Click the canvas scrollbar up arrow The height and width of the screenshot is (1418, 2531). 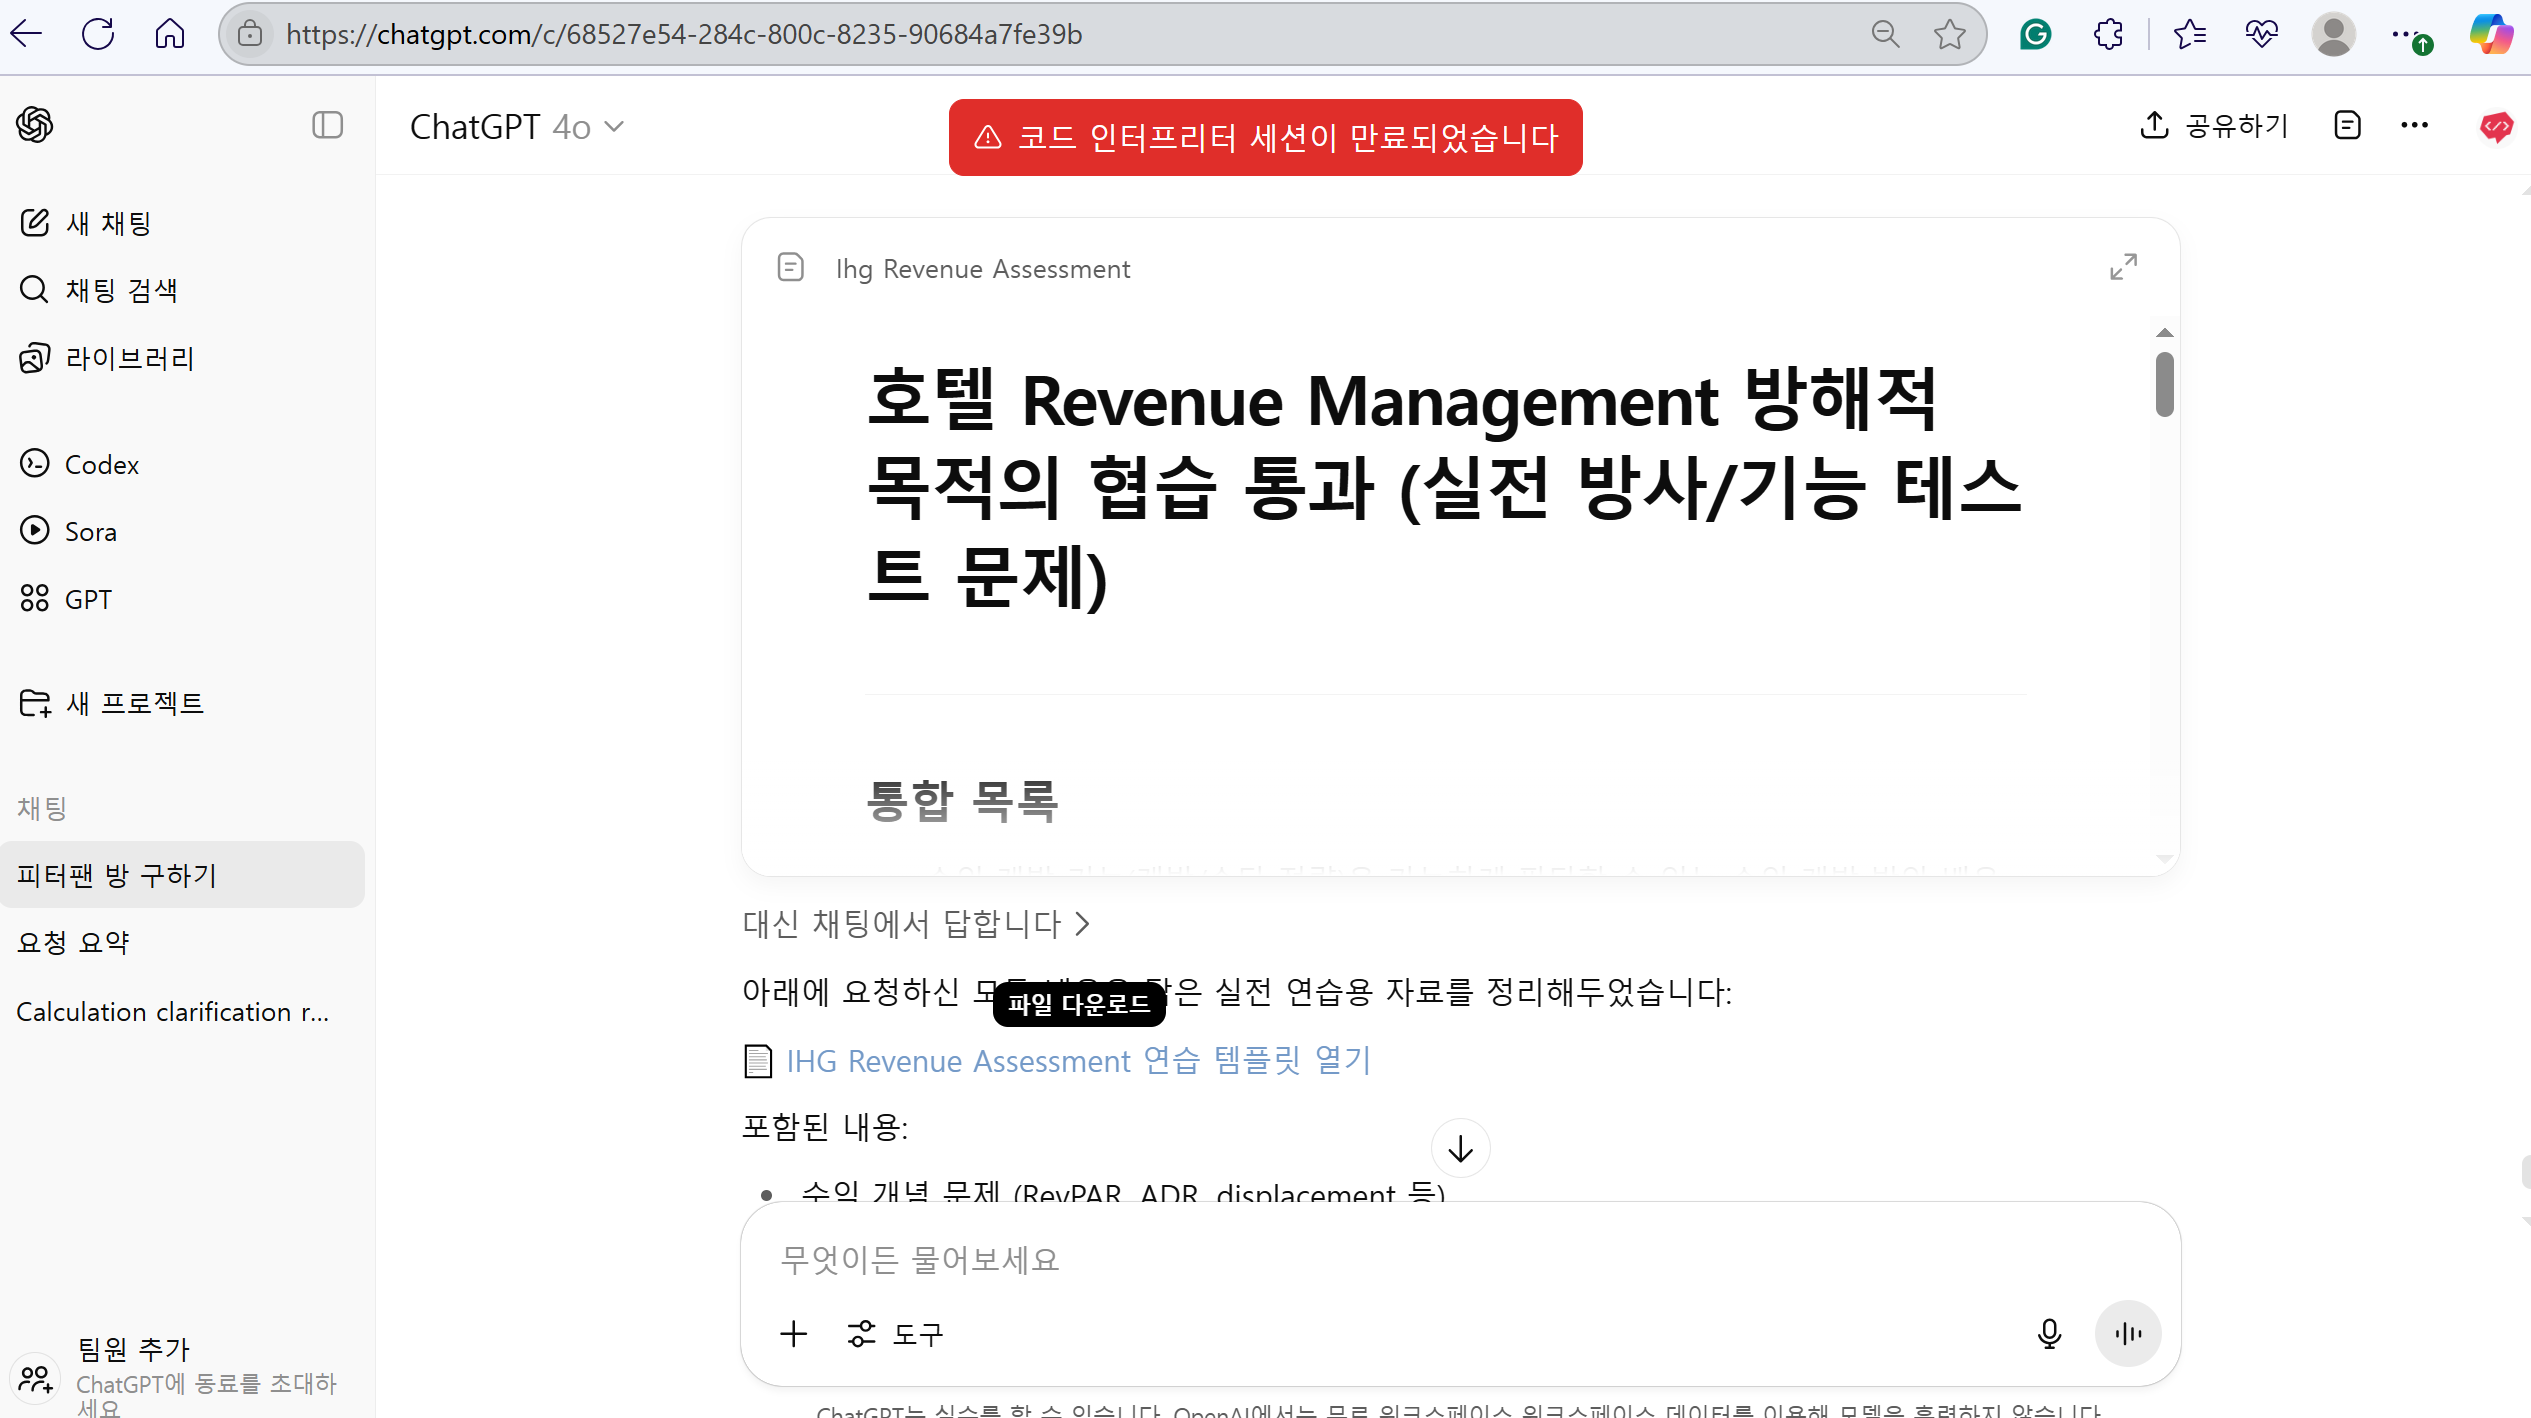(x=2164, y=333)
